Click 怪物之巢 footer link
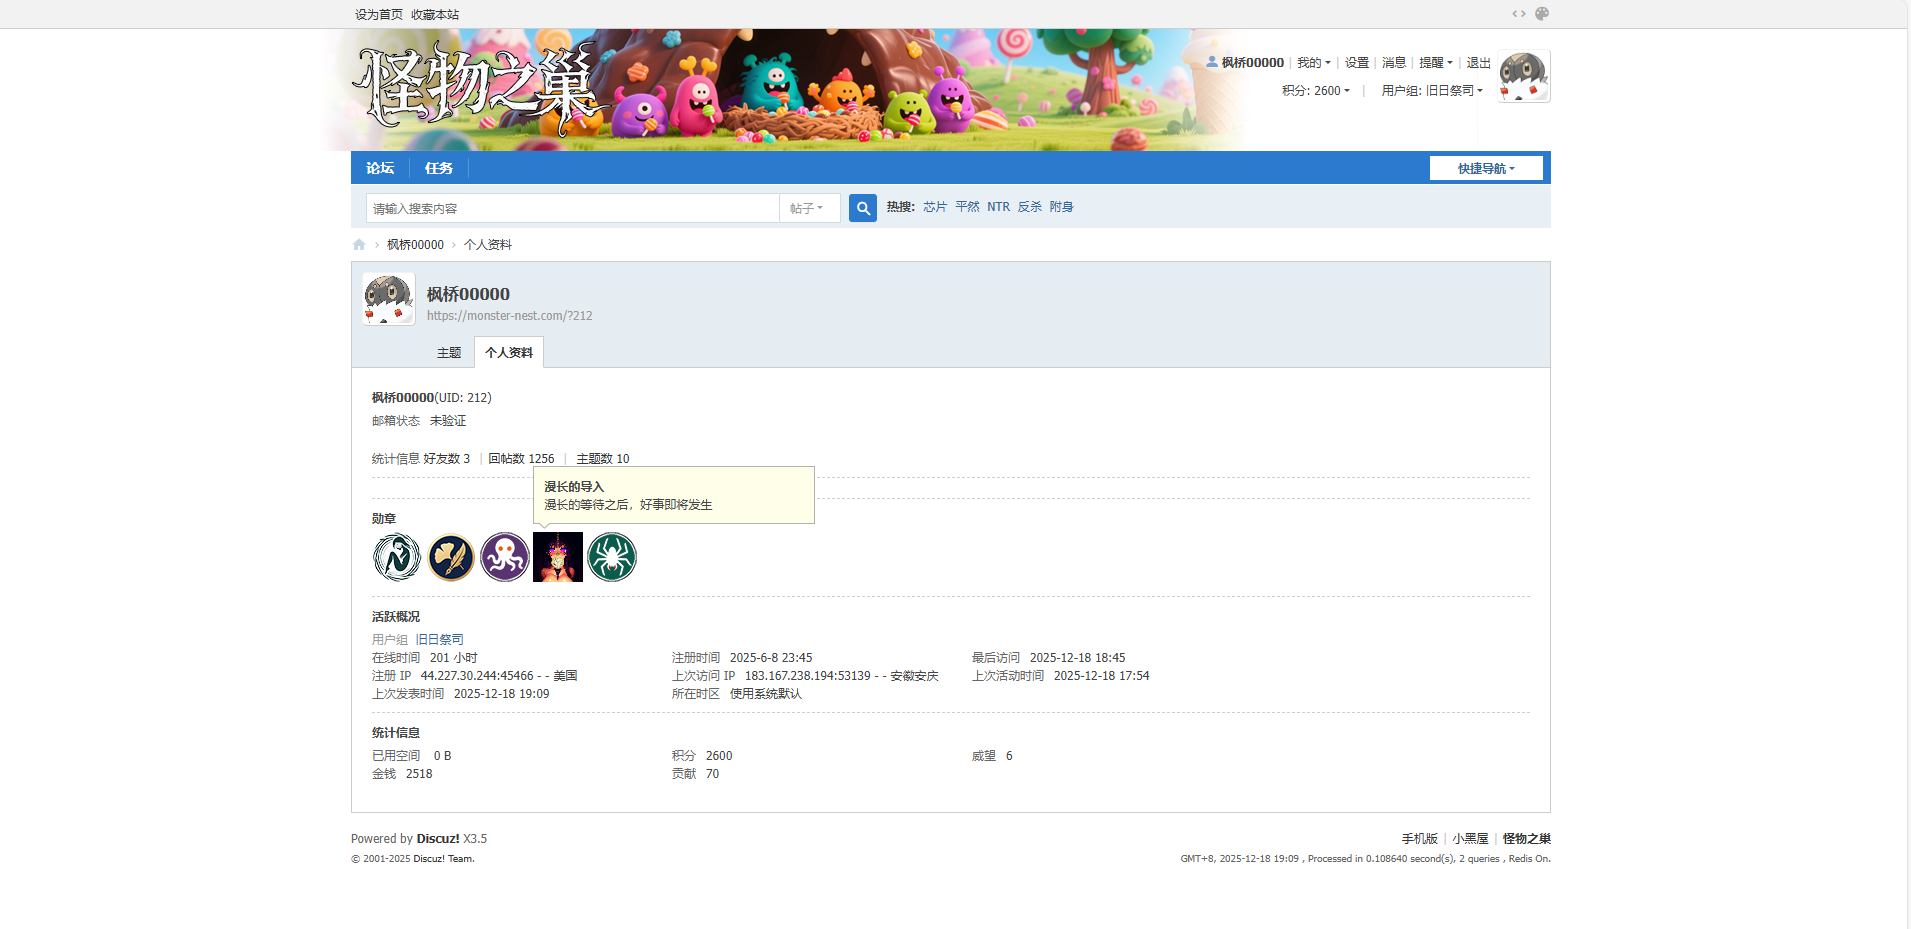The height and width of the screenshot is (929, 1911). (1527, 839)
